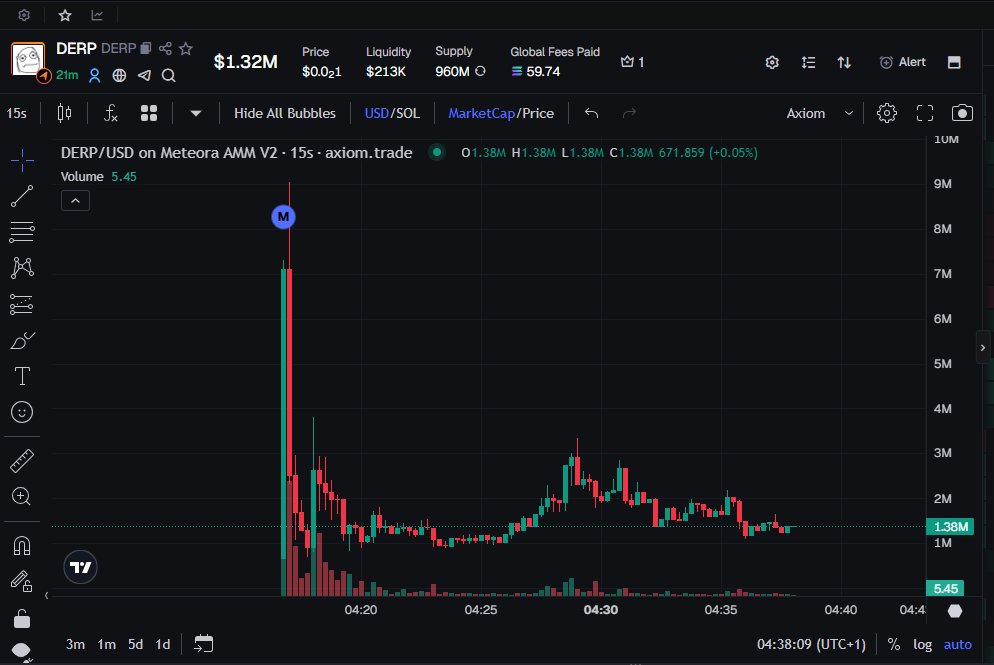Image resolution: width=994 pixels, height=665 pixels.
Task: Set the 1d date range
Action: [x=163, y=644]
